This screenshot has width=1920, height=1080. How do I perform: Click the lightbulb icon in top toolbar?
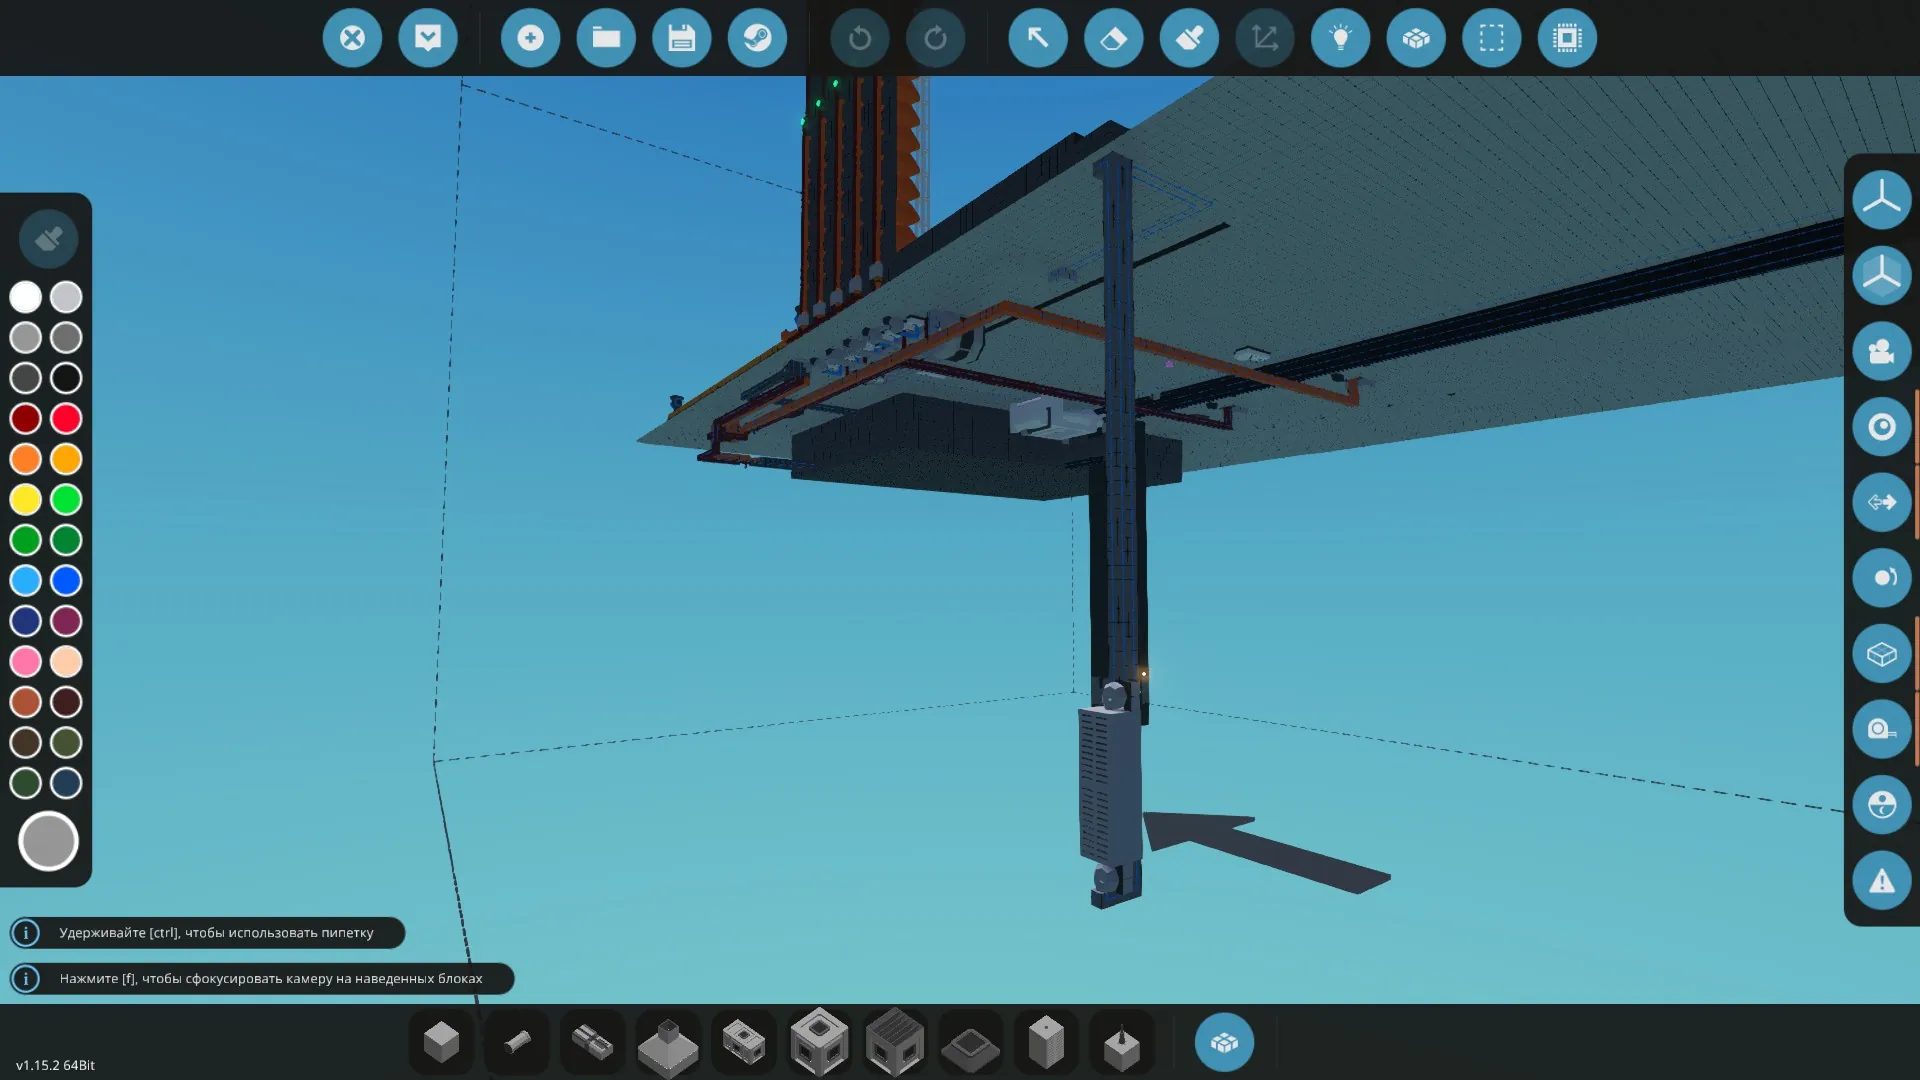[x=1340, y=38]
